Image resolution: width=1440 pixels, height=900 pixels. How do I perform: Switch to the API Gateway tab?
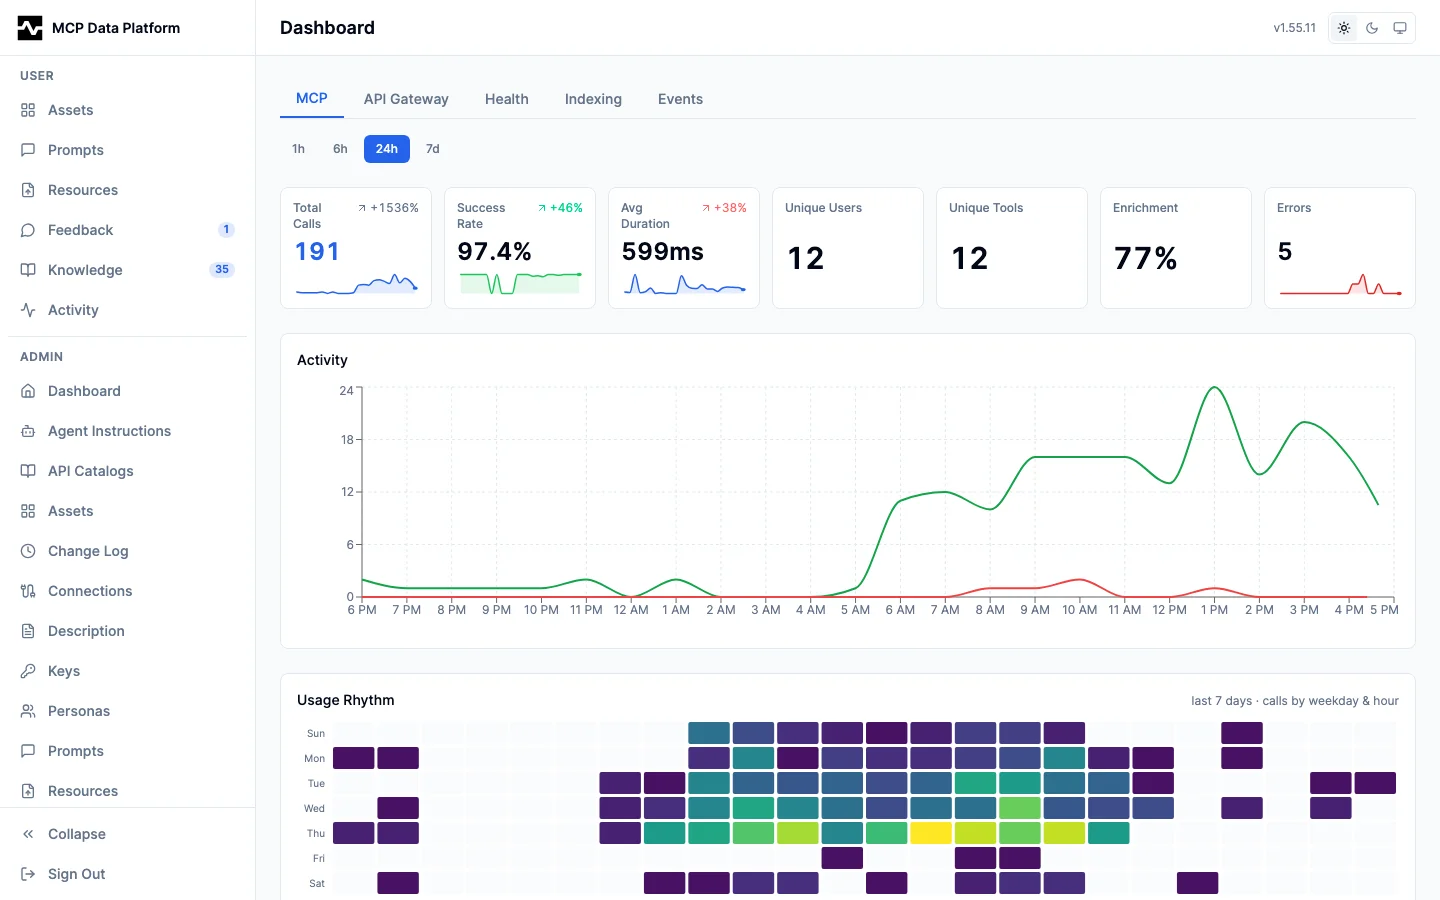(406, 99)
